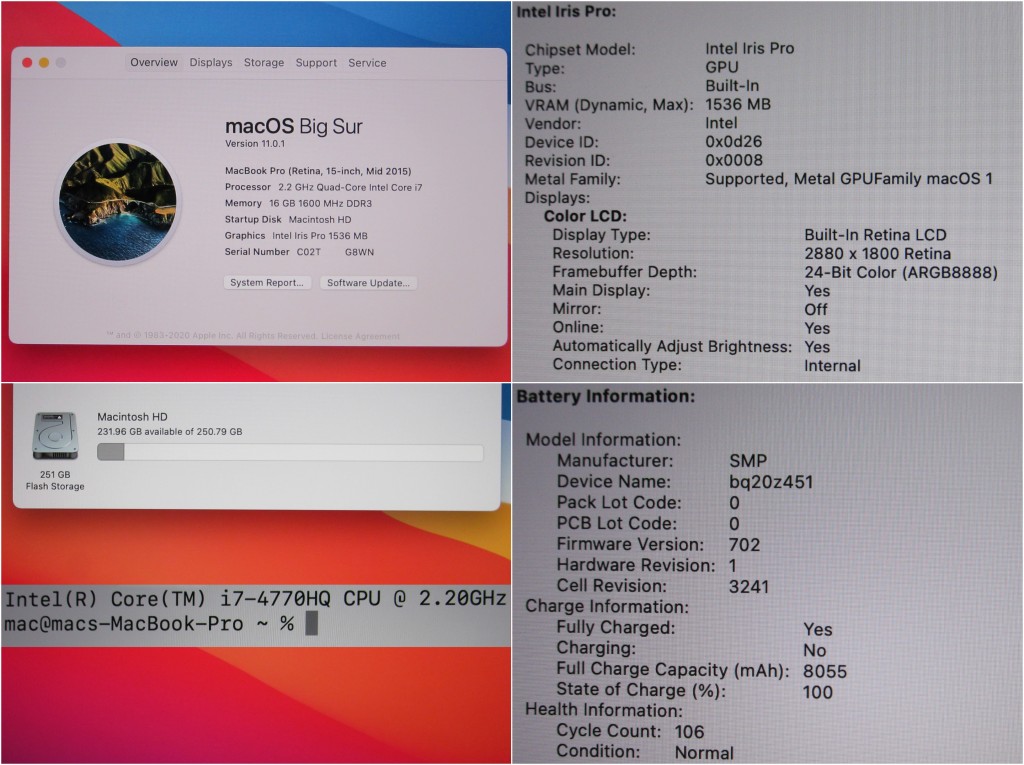Click the Cell Revision value 3241
1024x765 pixels.
tap(749, 587)
